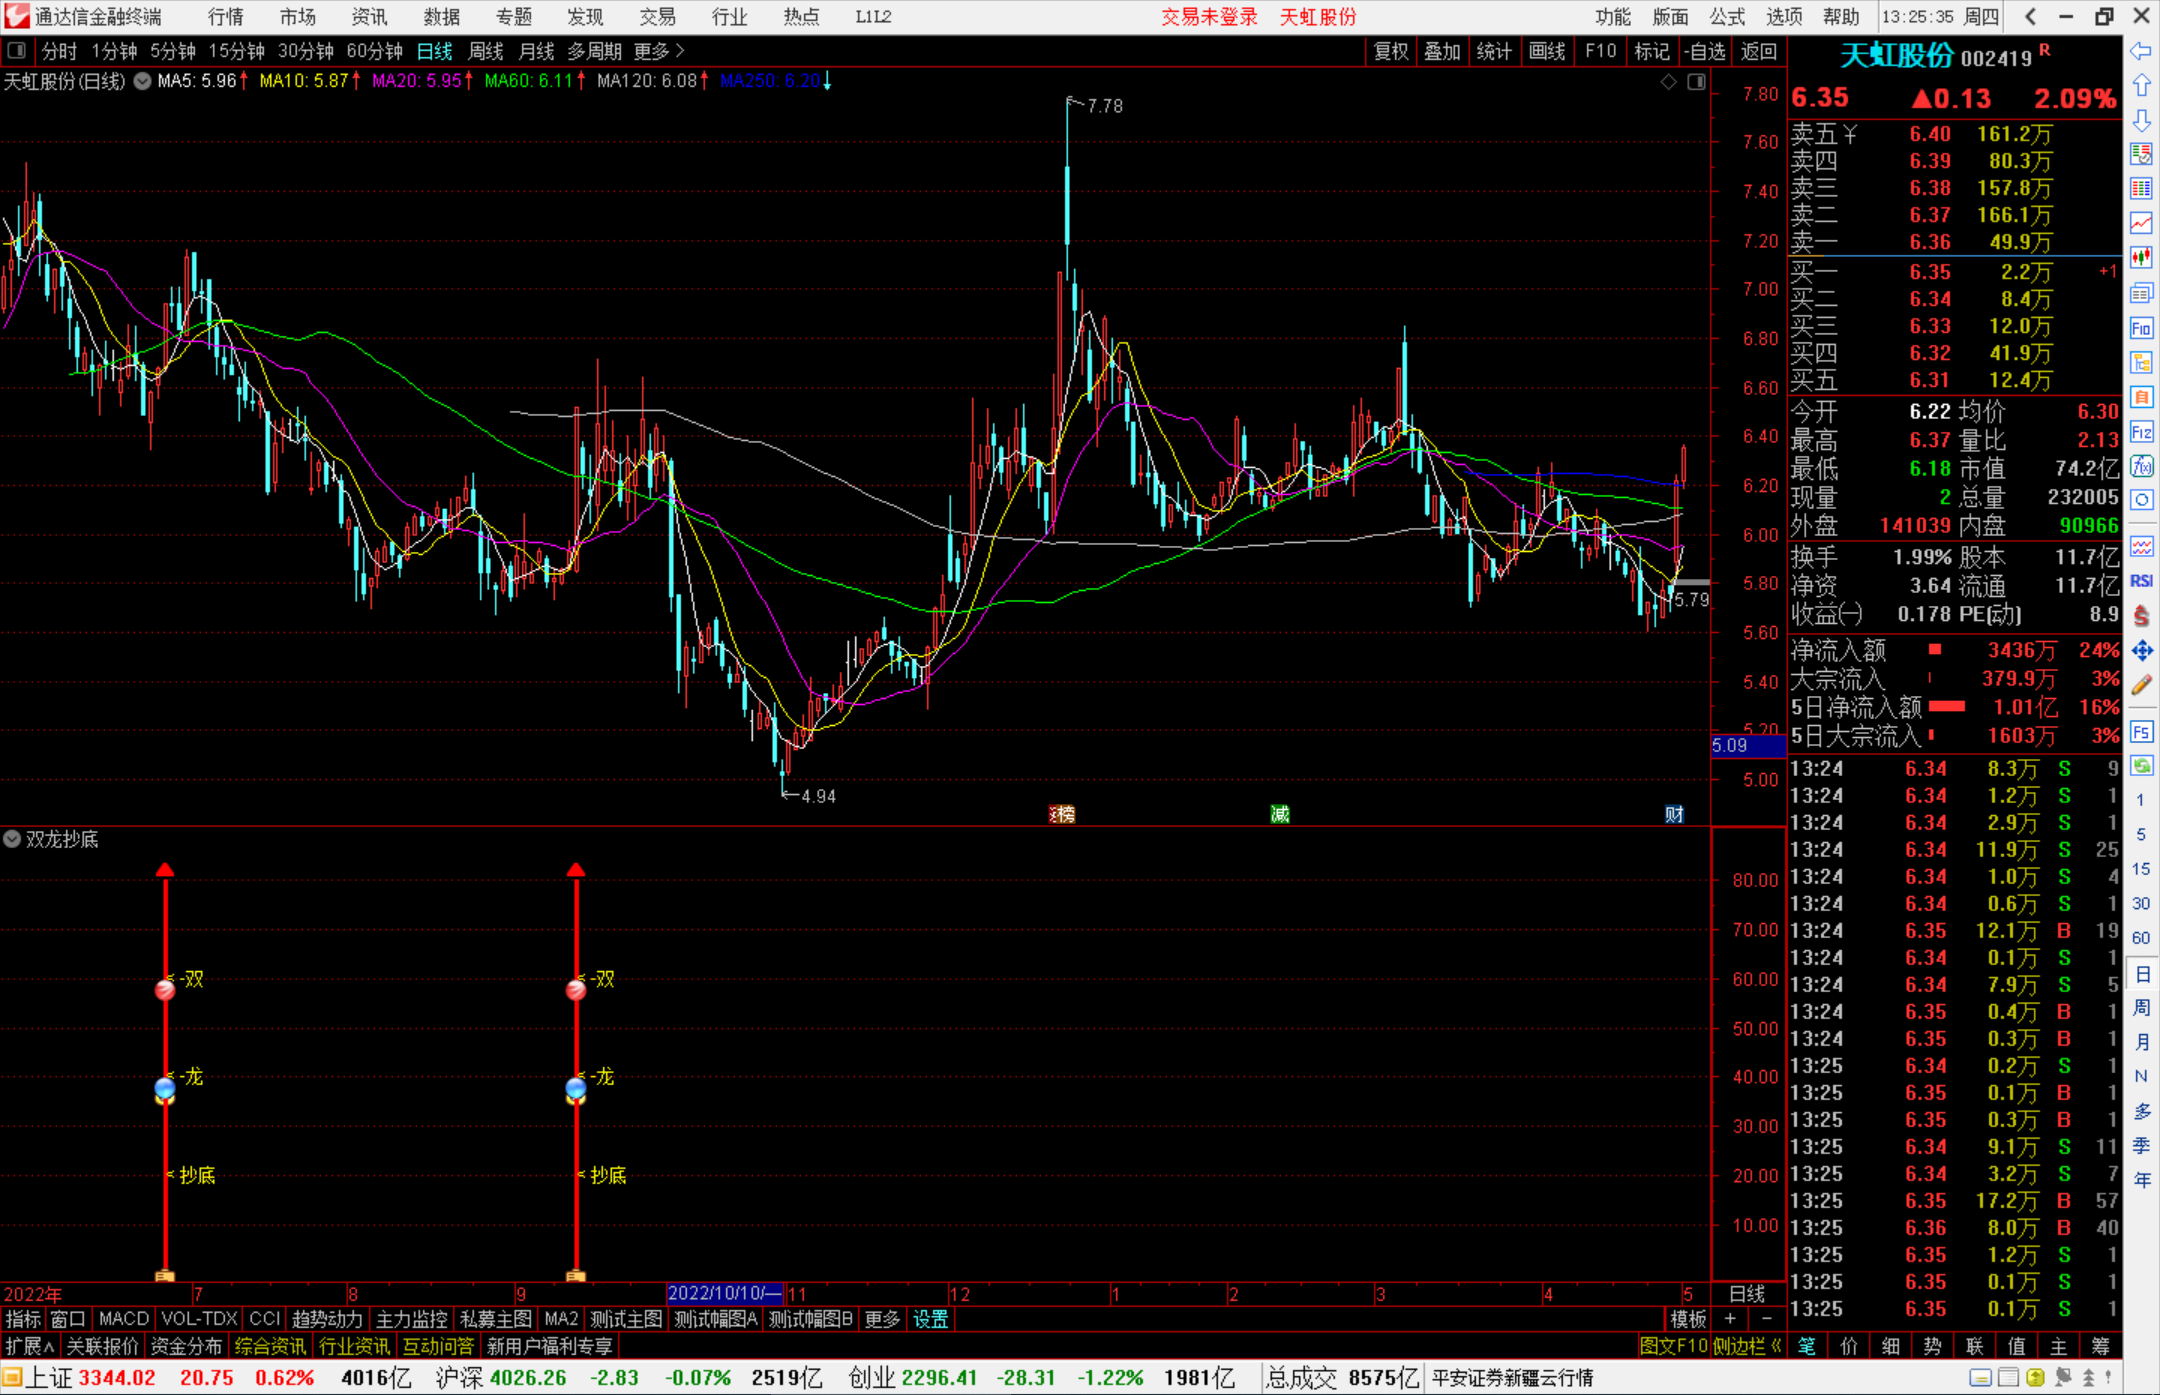
Task: Open the 行情 menu
Action: (226, 17)
